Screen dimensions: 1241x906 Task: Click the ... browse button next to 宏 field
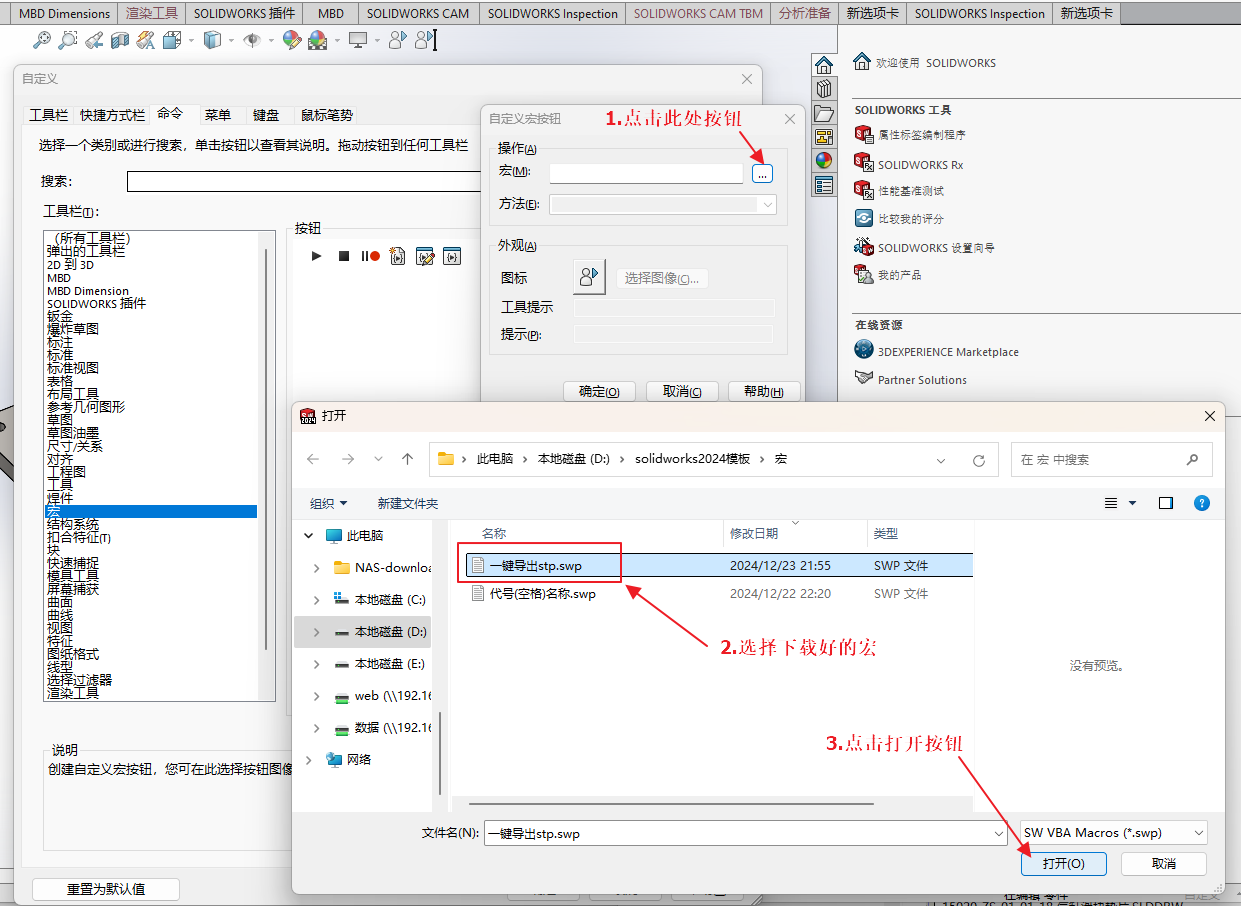(762, 174)
